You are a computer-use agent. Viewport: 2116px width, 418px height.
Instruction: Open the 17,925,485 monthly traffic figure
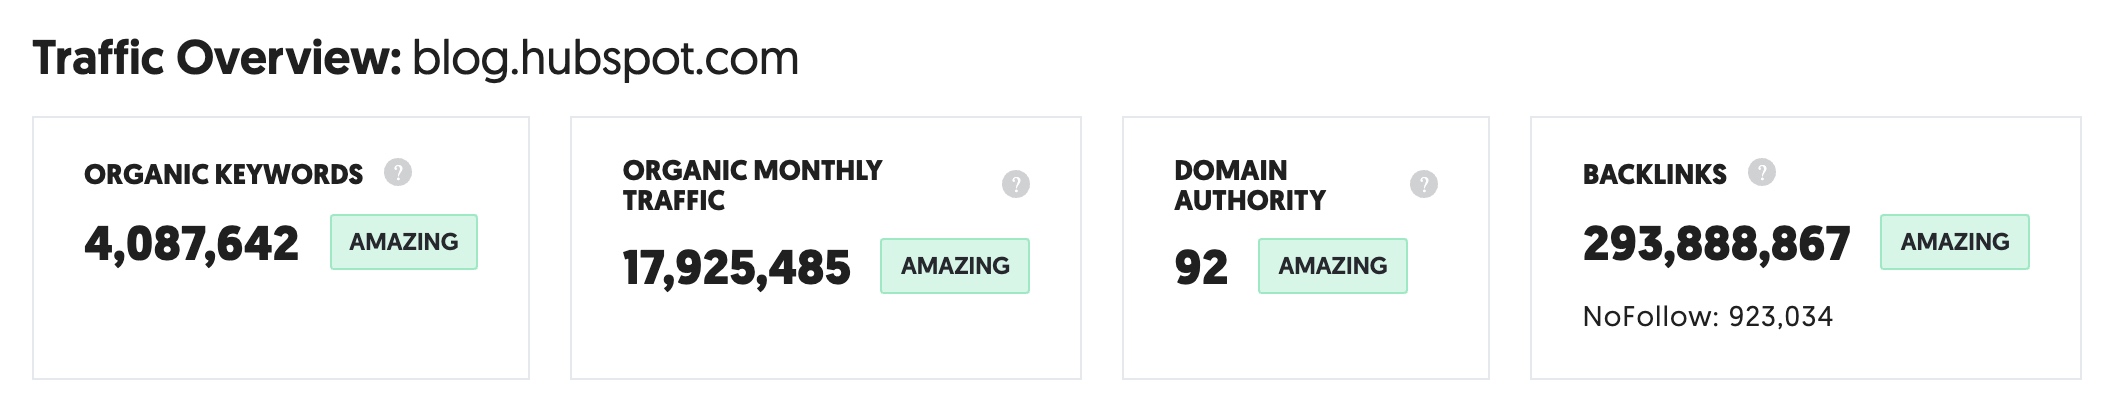pyautogui.click(x=737, y=269)
